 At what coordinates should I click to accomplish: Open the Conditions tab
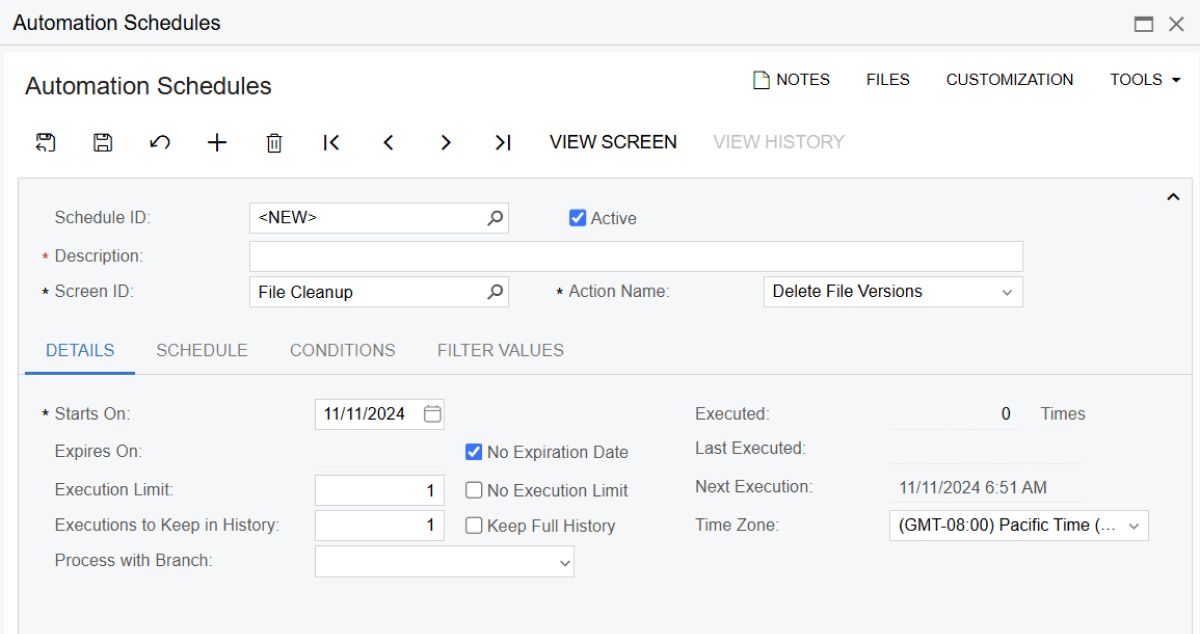coord(342,350)
